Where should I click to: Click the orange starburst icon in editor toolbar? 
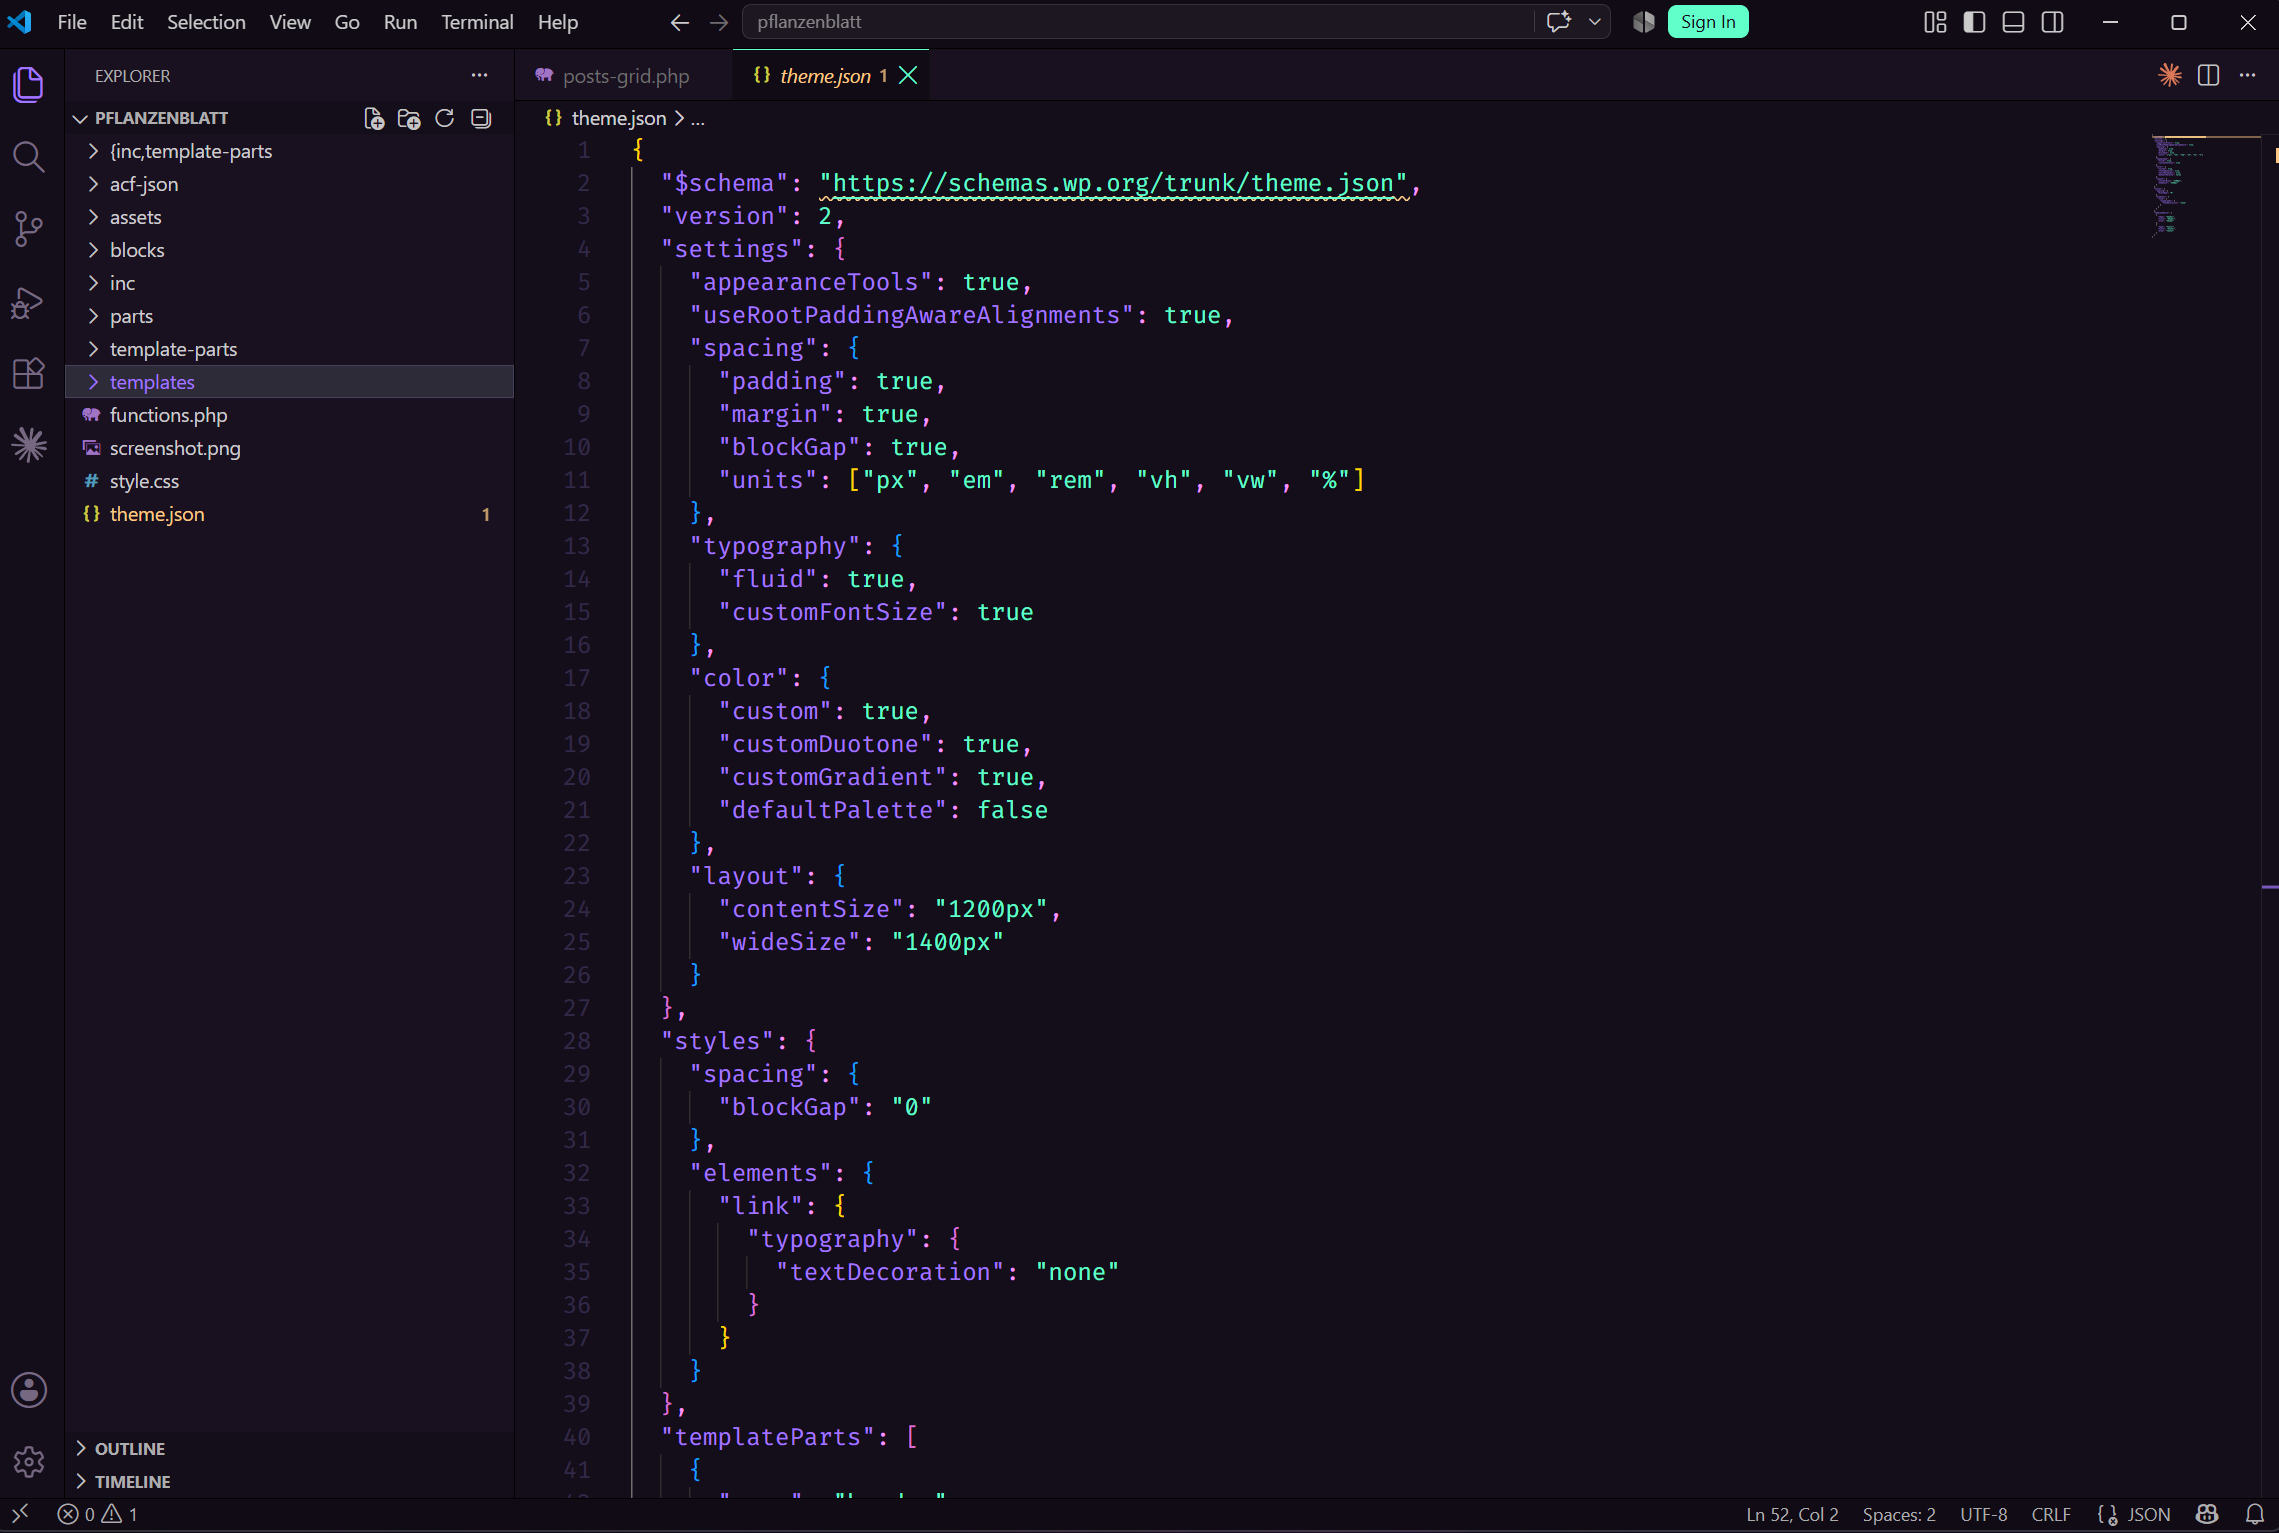pos(2170,75)
